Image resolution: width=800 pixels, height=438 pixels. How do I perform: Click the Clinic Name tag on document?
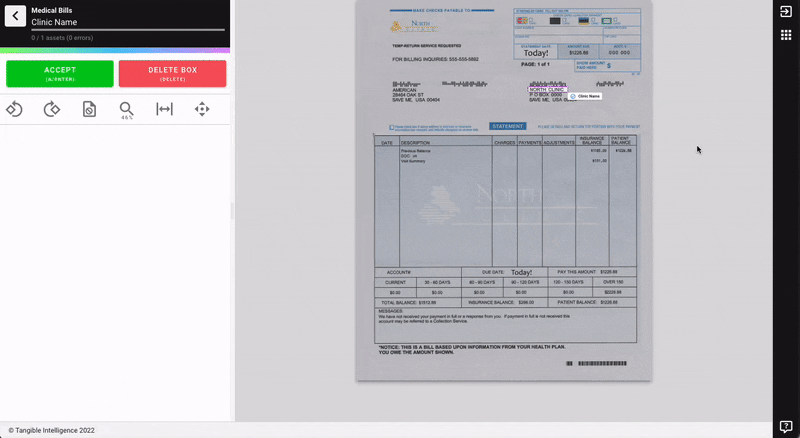pos(585,96)
